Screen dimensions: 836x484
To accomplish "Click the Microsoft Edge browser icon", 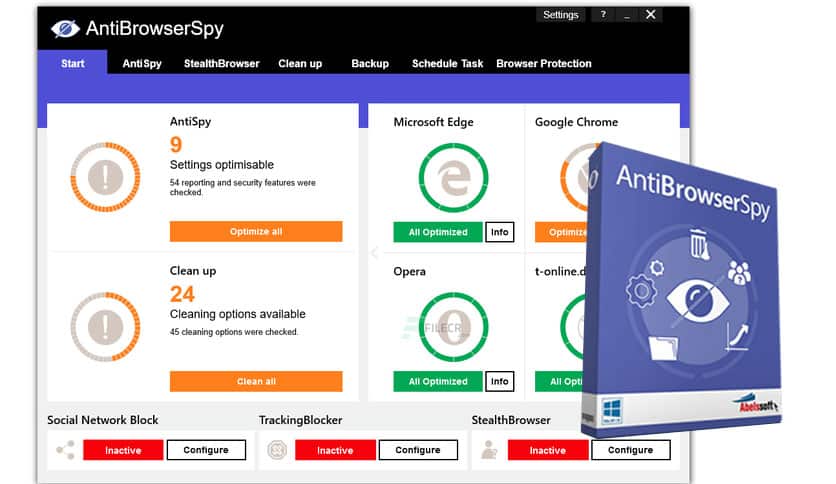I will tap(453, 178).
